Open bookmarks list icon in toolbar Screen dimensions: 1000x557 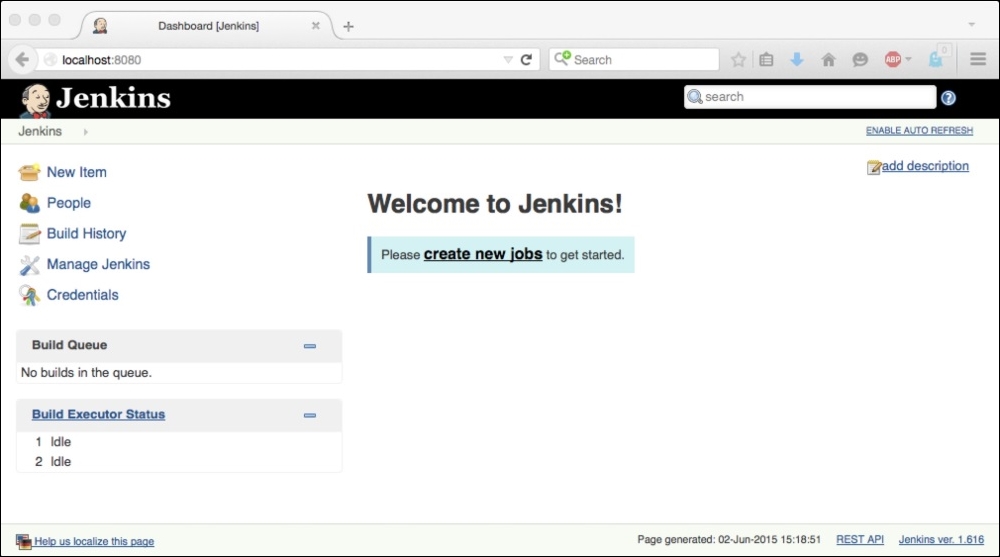[x=766, y=59]
